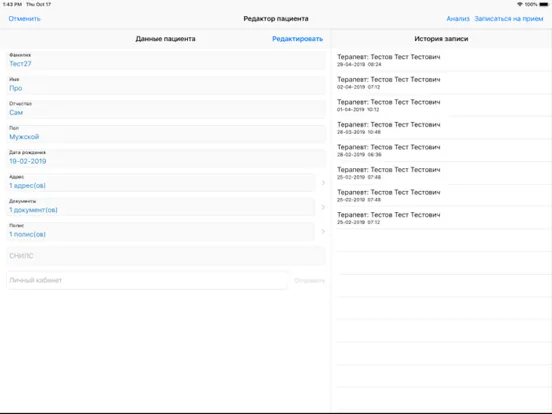Open the record dated 02-04-2019 07:12
The height and width of the screenshot is (414, 552).
pyautogui.click(x=441, y=82)
